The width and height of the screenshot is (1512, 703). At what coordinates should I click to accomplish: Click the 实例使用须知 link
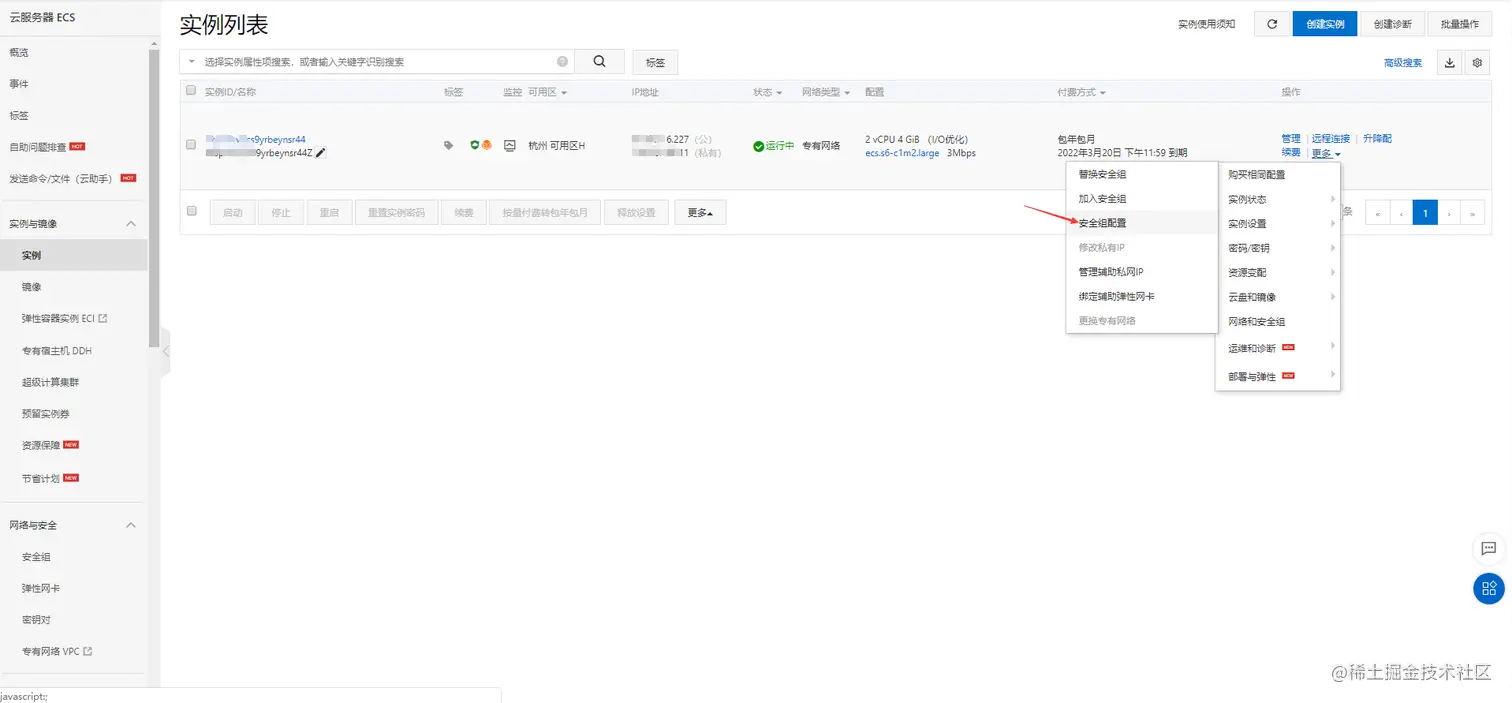point(1206,24)
